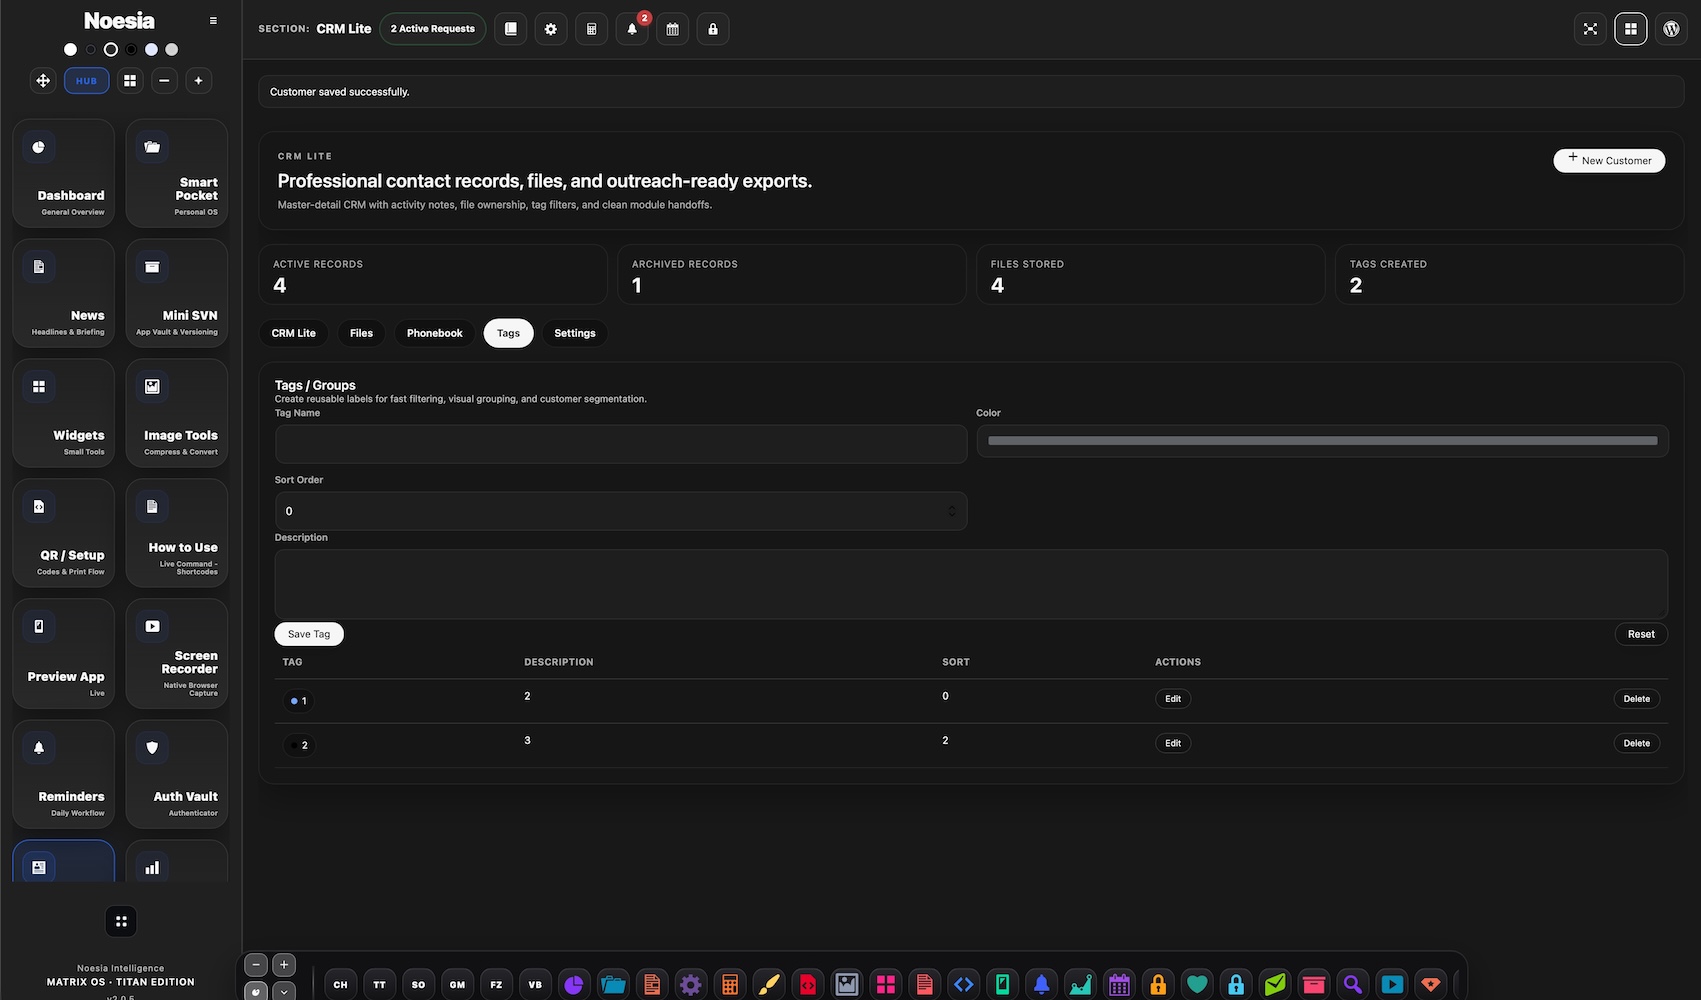
Task: Click the fullscreen expand icon at top right
Action: (1590, 29)
